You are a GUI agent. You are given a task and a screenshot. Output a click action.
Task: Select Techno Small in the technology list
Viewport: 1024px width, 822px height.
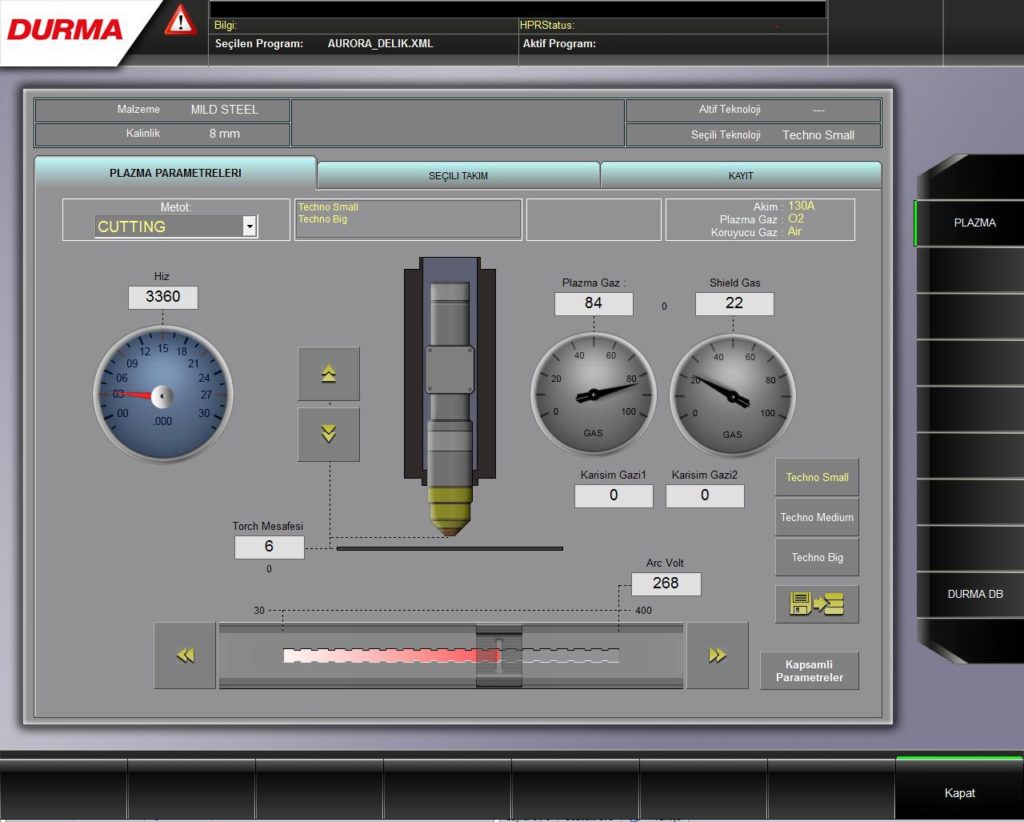pos(328,207)
